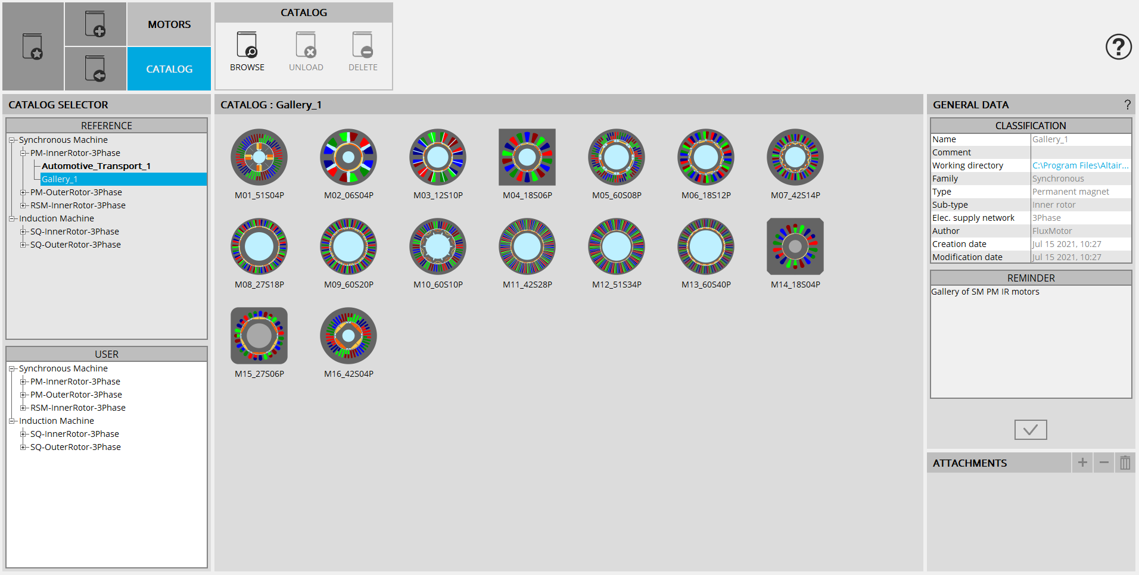The height and width of the screenshot is (575, 1139).
Task: Expand SQ-InnerRotor-3Phase in the User tree
Action: coord(24,434)
